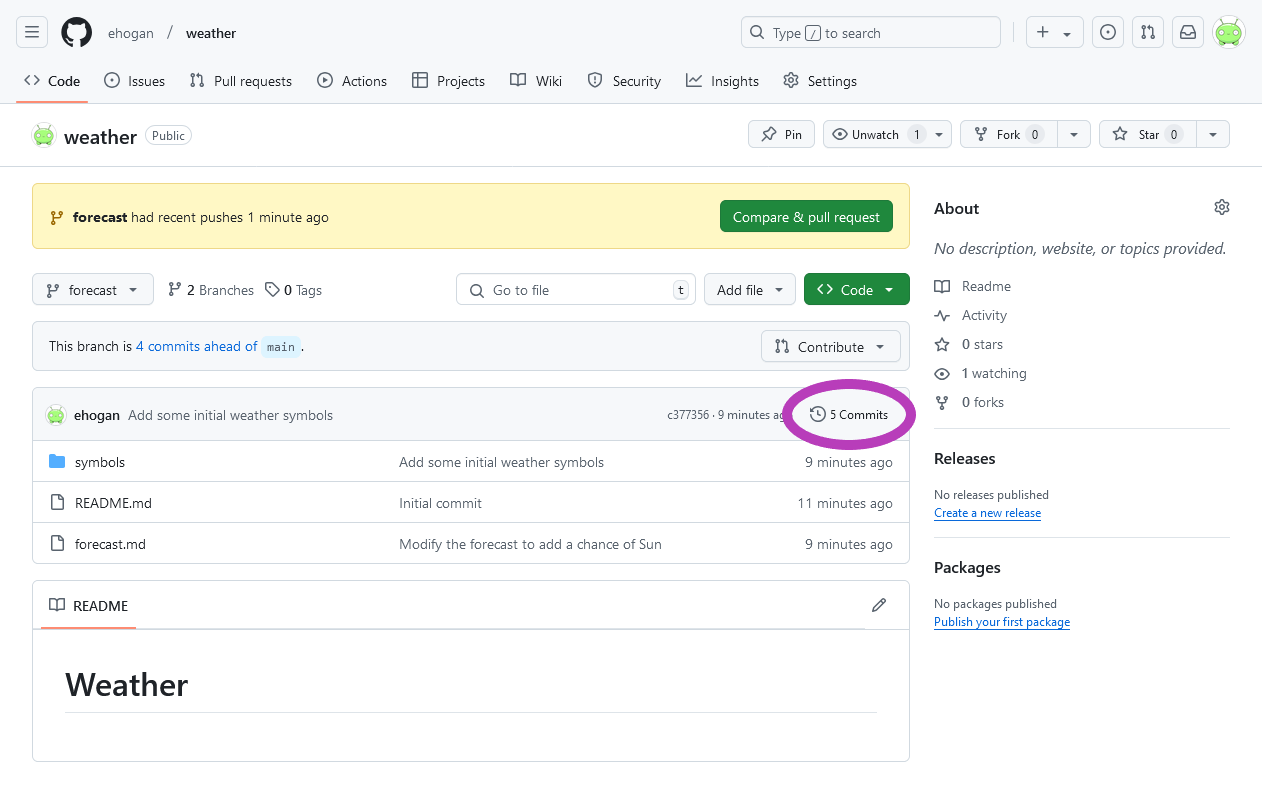Click Compare & pull request button
The image size is (1262, 797).
click(806, 217)
